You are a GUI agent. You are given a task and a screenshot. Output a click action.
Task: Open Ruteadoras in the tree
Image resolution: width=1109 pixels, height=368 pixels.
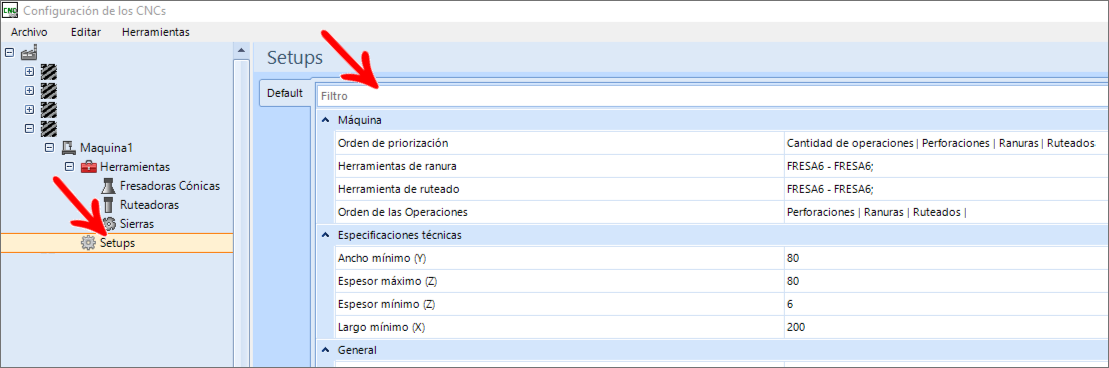pos(149,205)
